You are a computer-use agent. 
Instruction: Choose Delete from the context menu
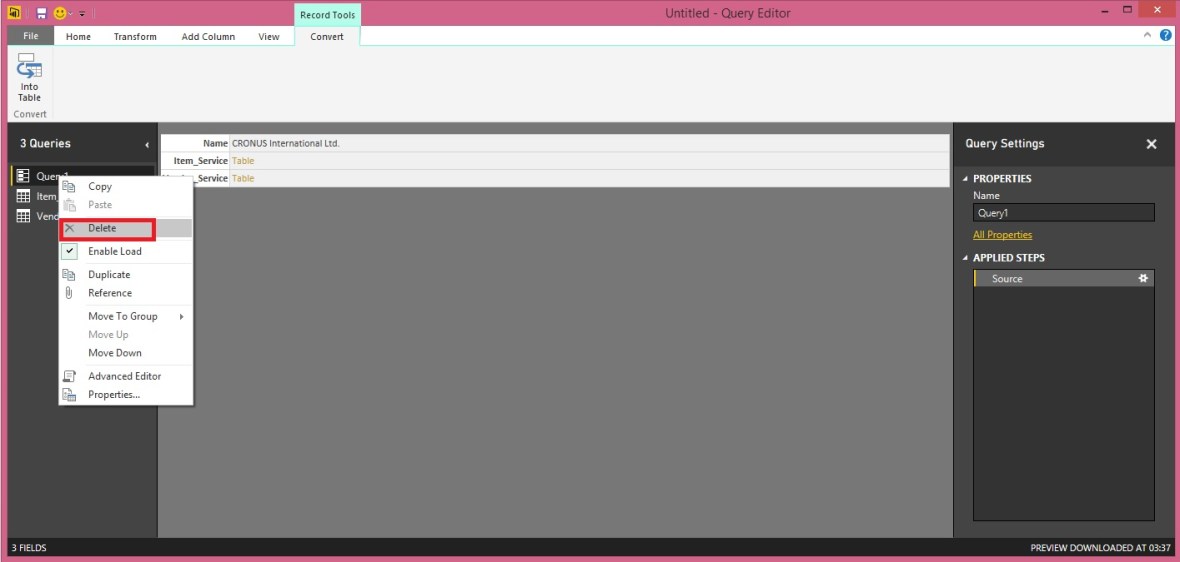tap(126, 228)
